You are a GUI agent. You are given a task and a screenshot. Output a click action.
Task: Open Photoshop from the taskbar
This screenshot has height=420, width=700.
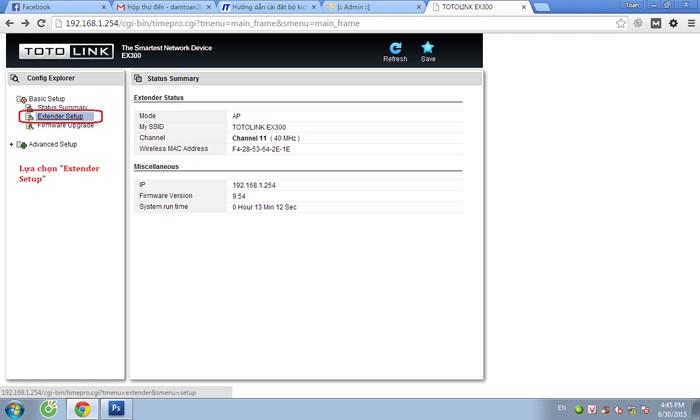click(x=116, y=408)
